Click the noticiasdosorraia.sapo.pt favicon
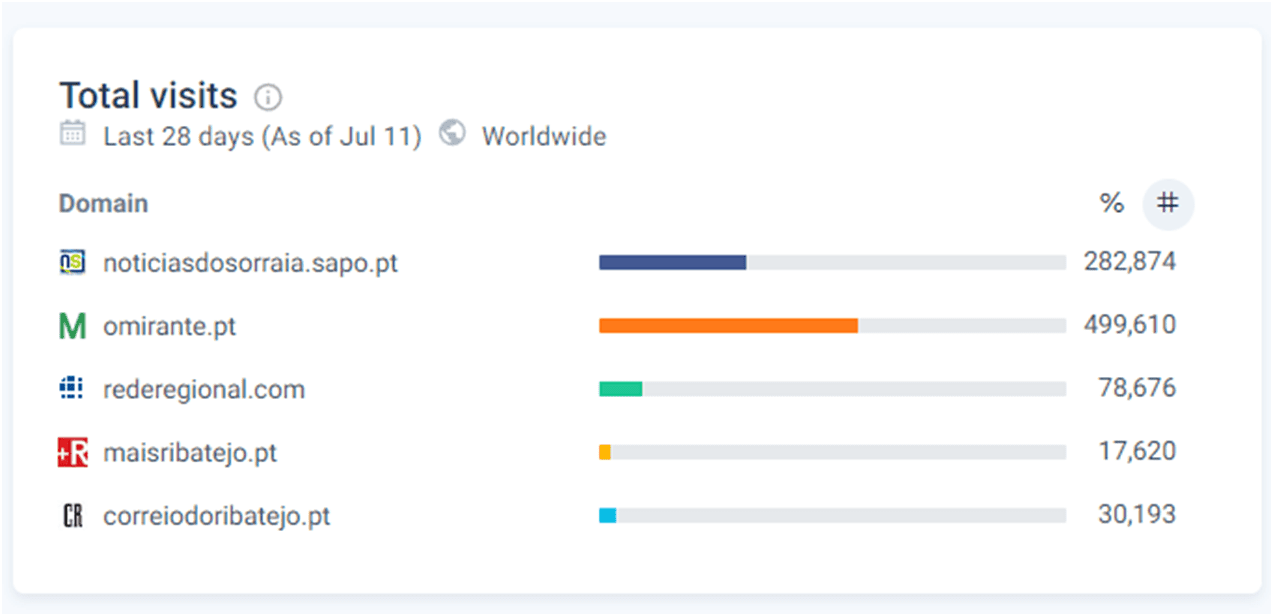1273x616 pixels. tap(72, 262)
